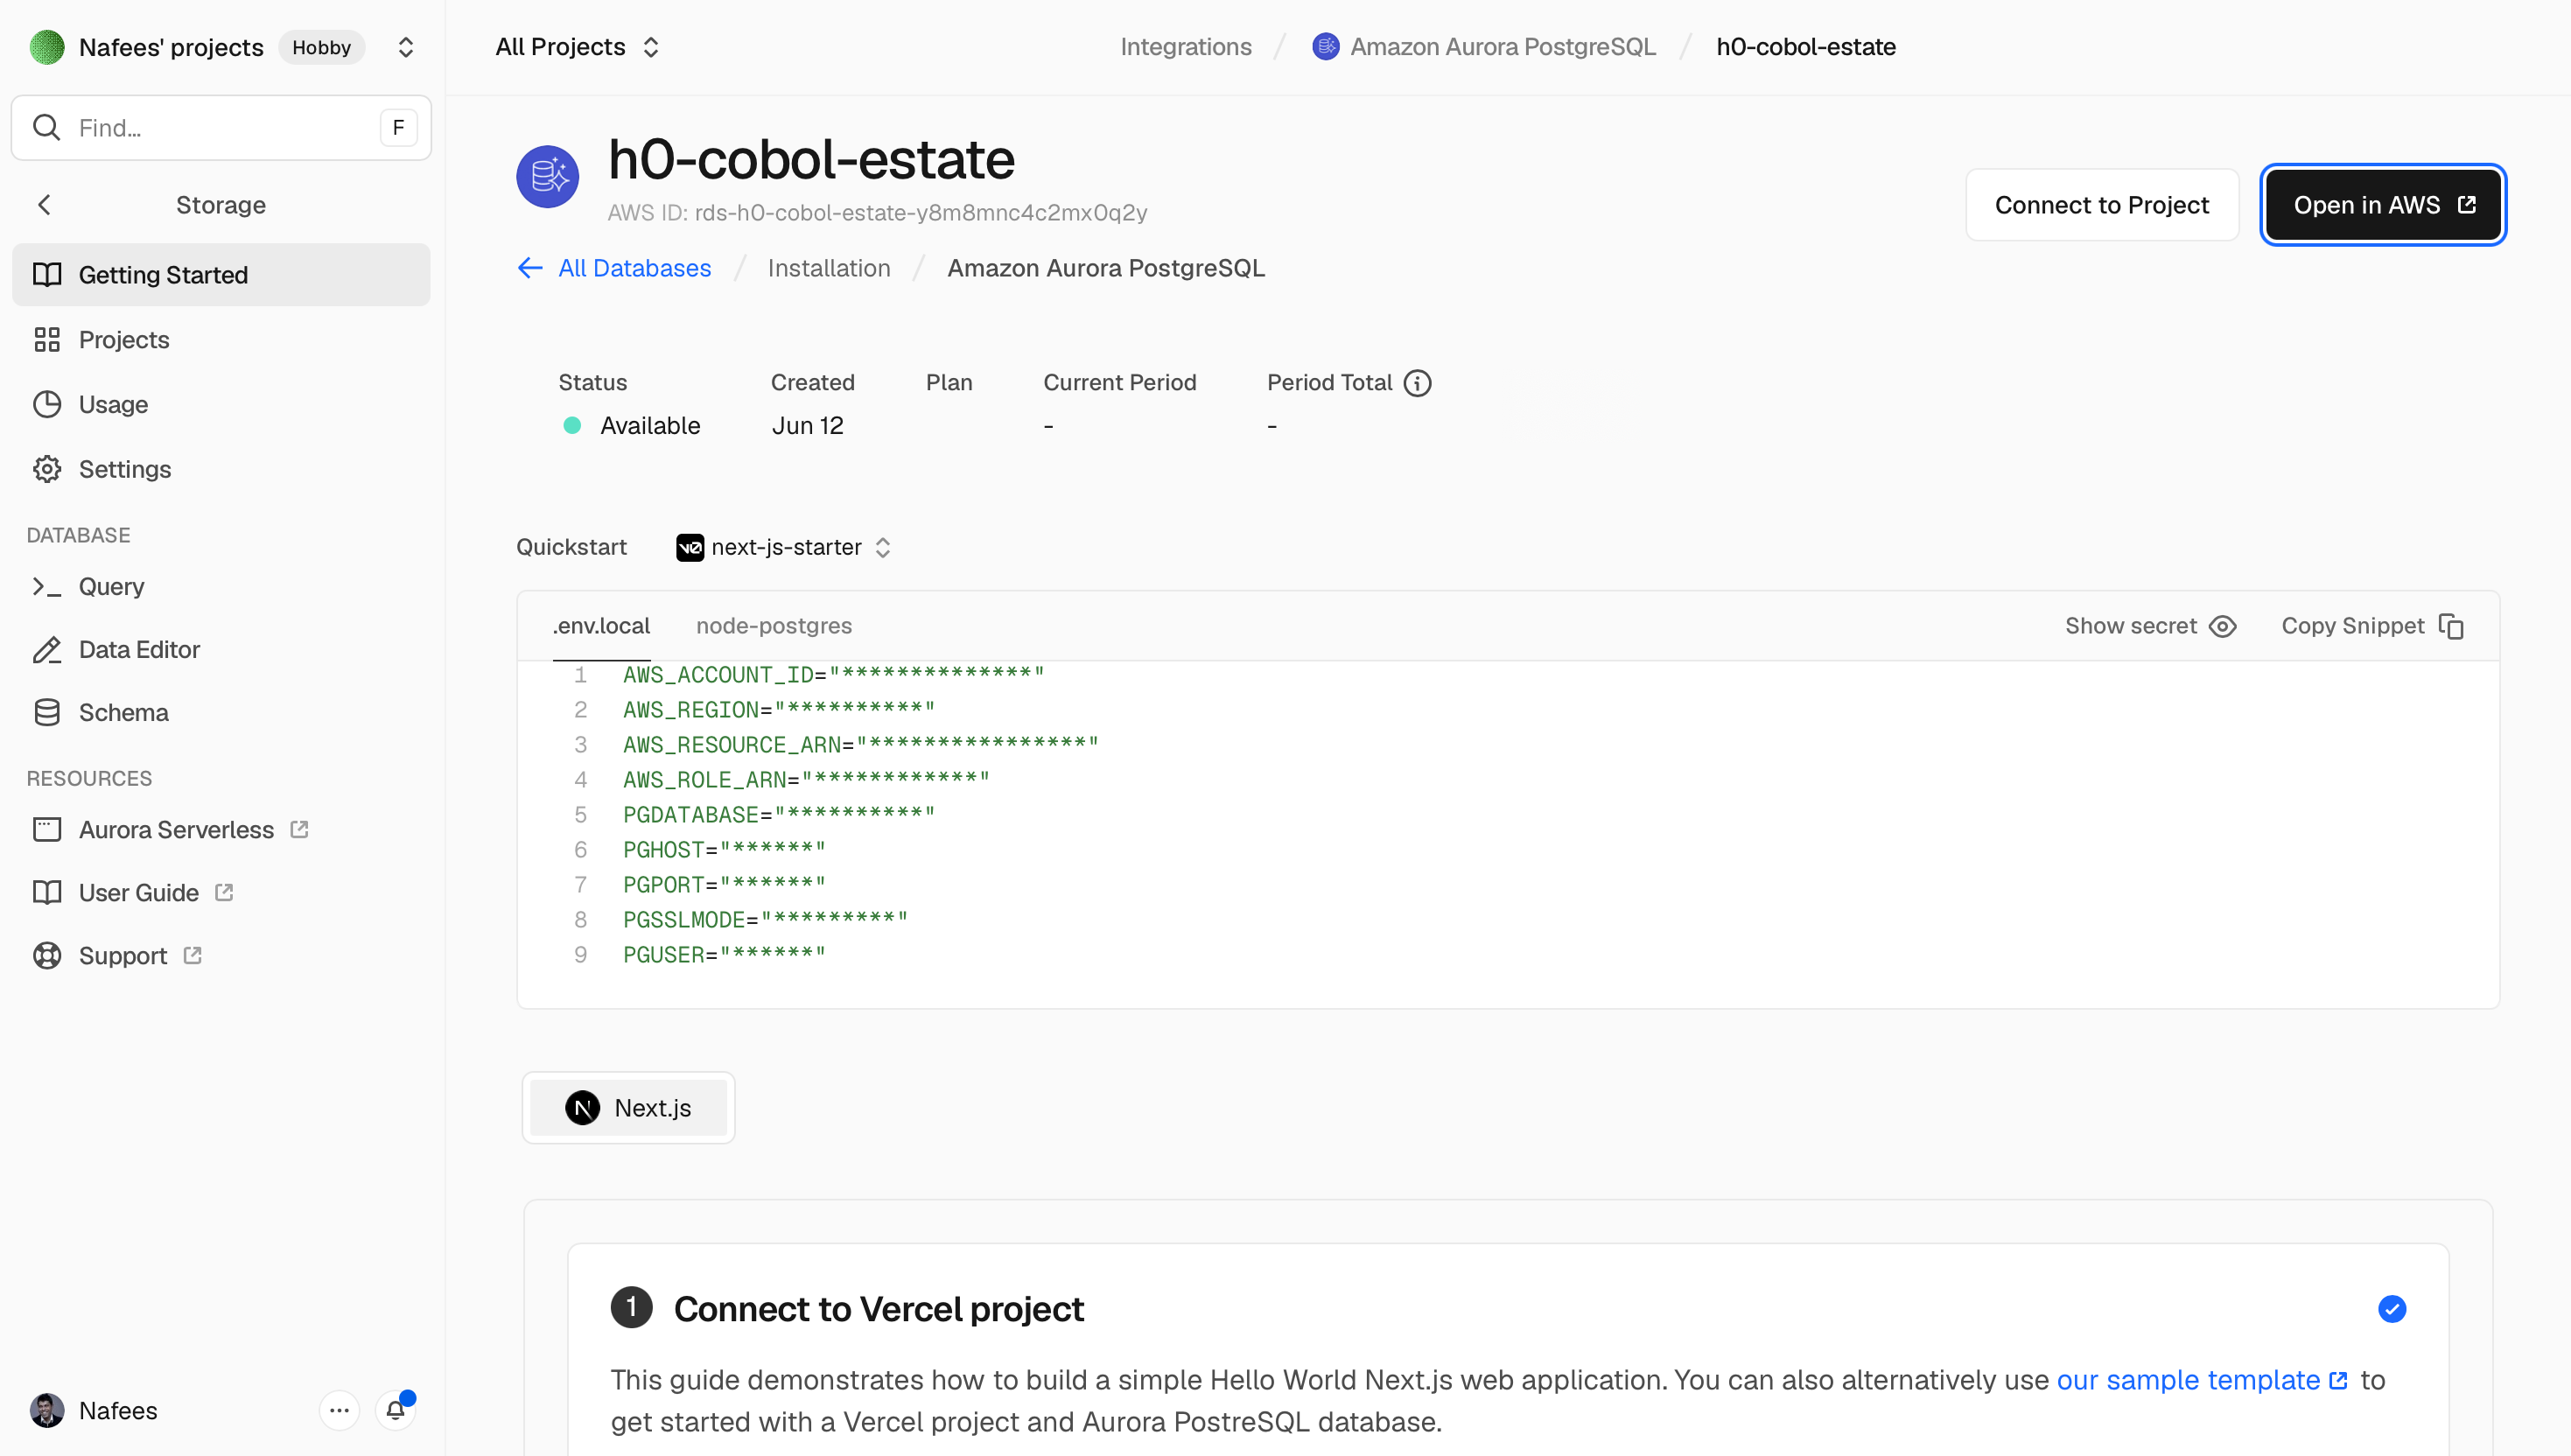Click the Nafees' projects team avatar
2571x1456 pixels.
point(47,47)
